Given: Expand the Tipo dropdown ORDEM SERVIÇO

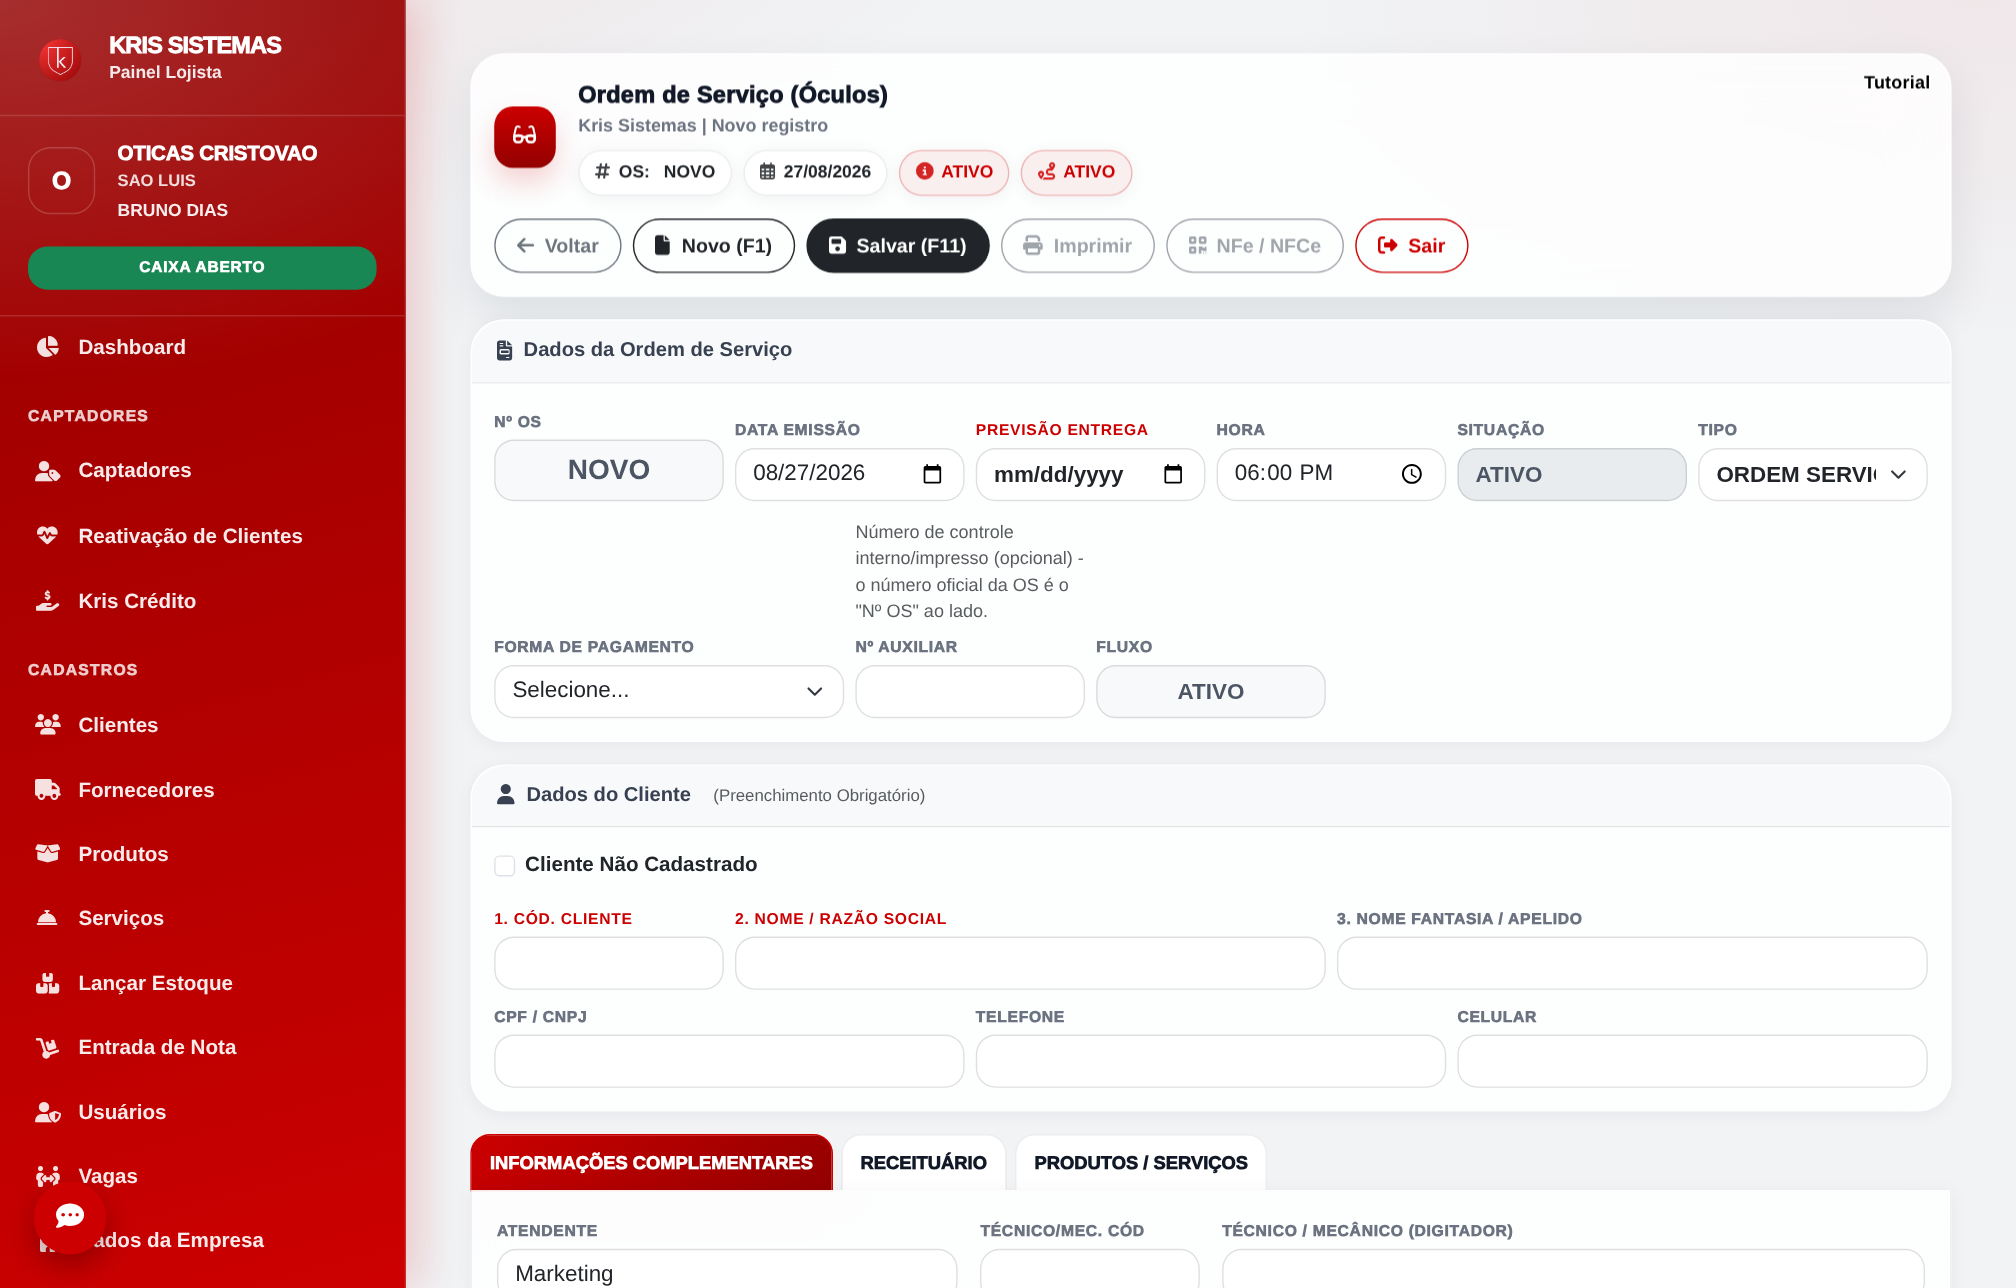Looking at the screenshot, I should (1812, 475).
